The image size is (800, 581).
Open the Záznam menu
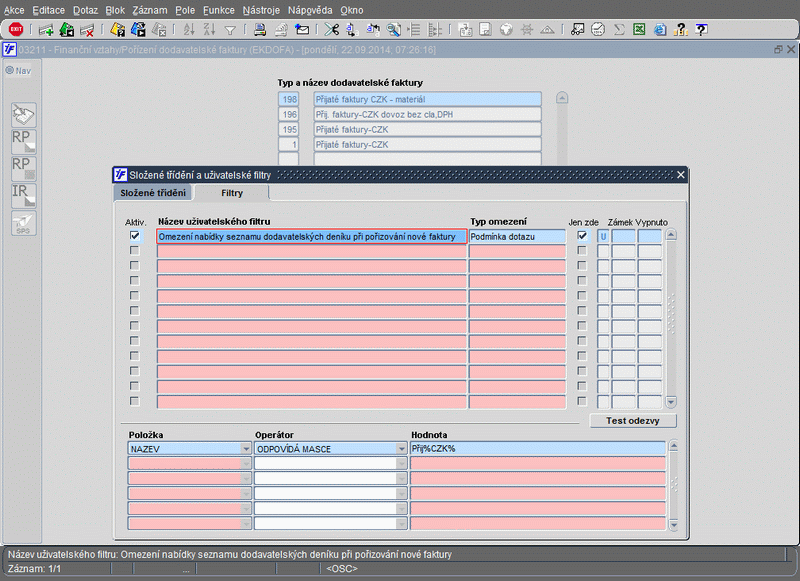(149, 10)
